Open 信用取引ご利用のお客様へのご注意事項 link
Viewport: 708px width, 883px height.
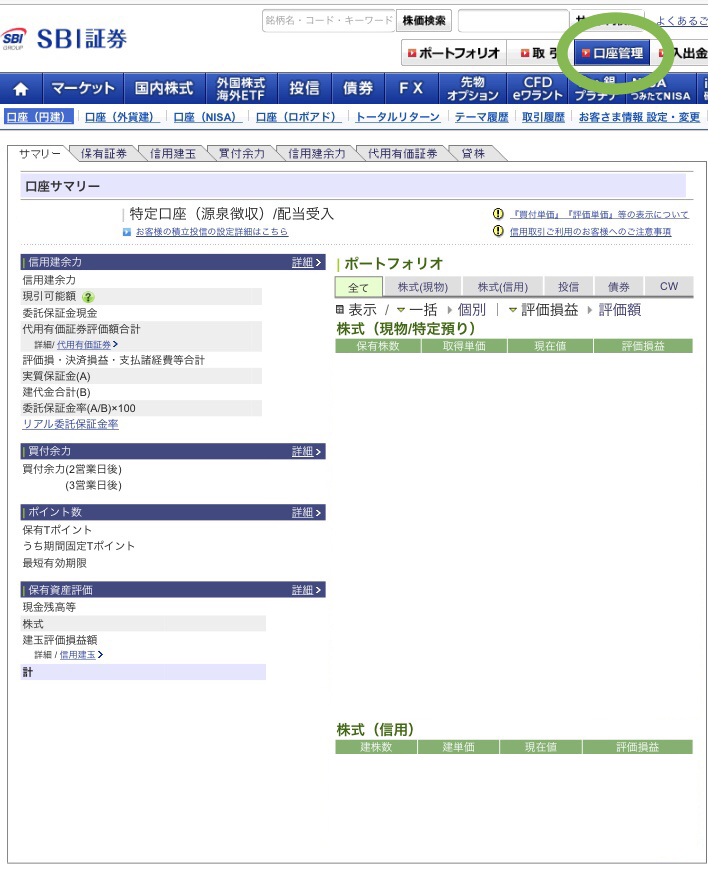(x=590, y=231)
